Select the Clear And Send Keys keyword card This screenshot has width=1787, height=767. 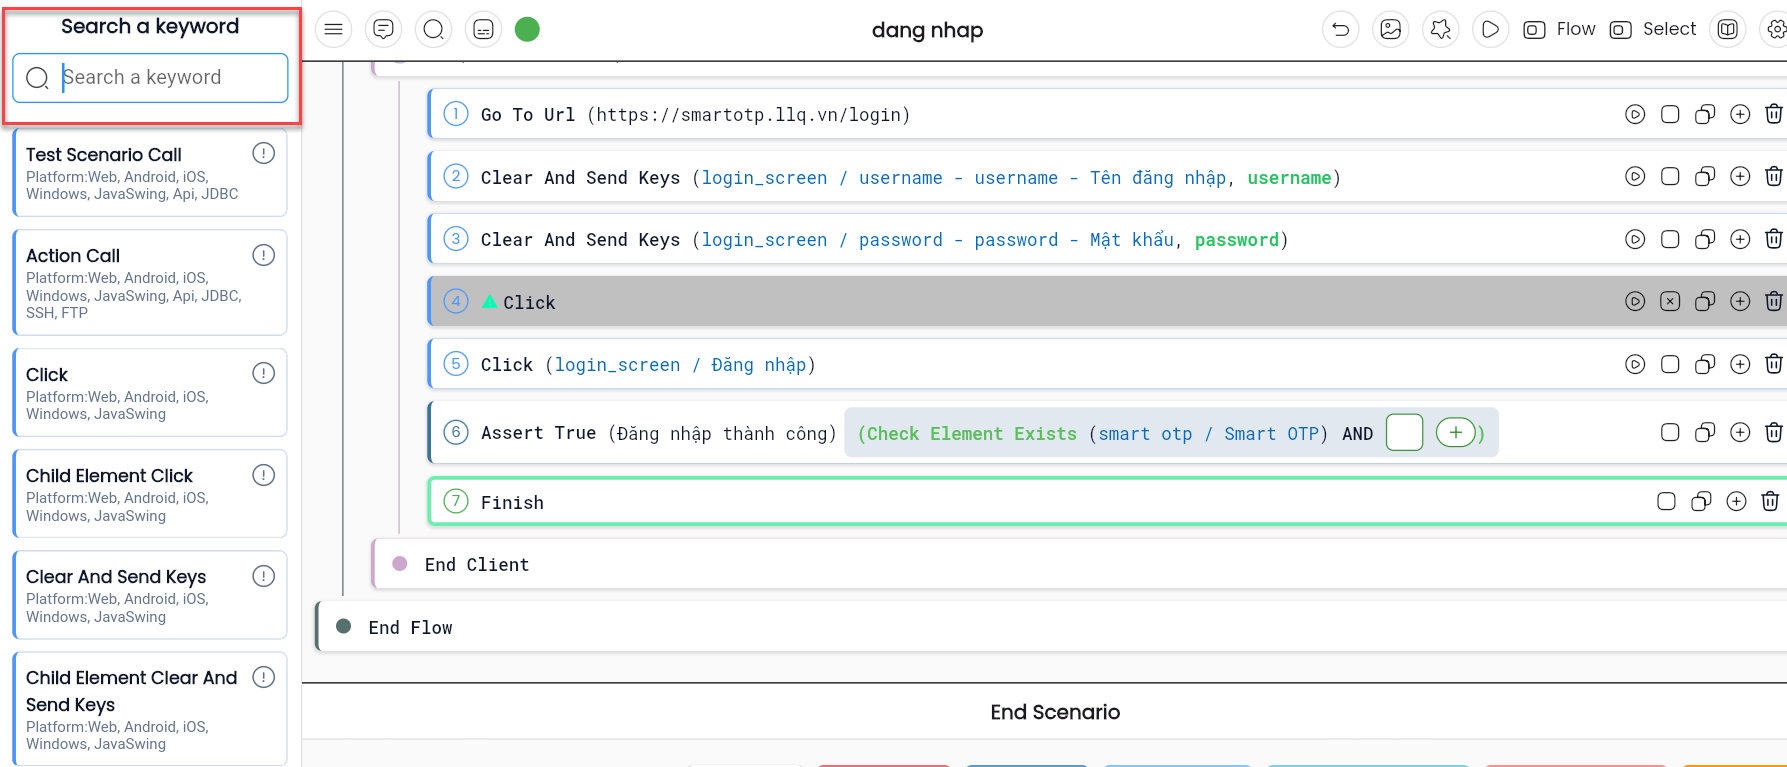(150, 595)
